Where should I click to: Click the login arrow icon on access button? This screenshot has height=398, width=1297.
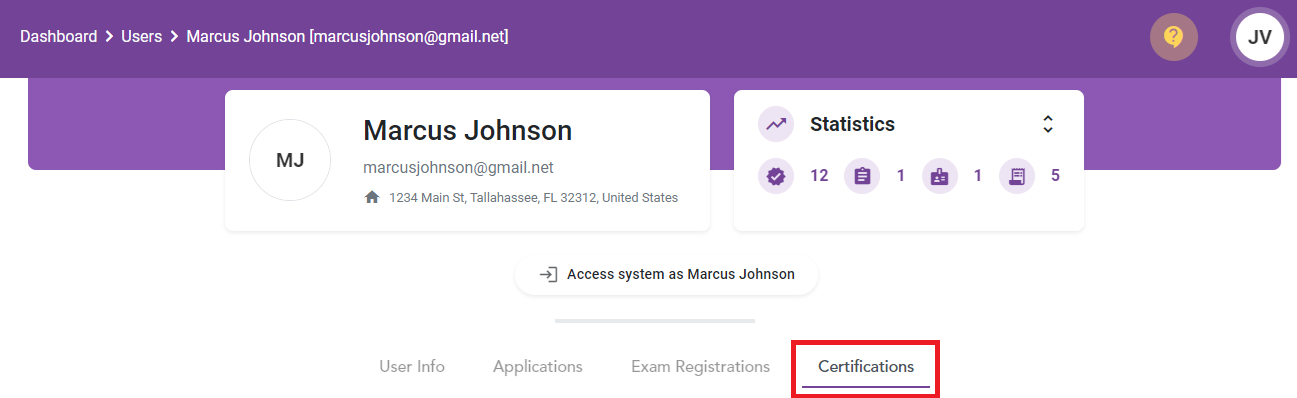(x=548, y=274)
